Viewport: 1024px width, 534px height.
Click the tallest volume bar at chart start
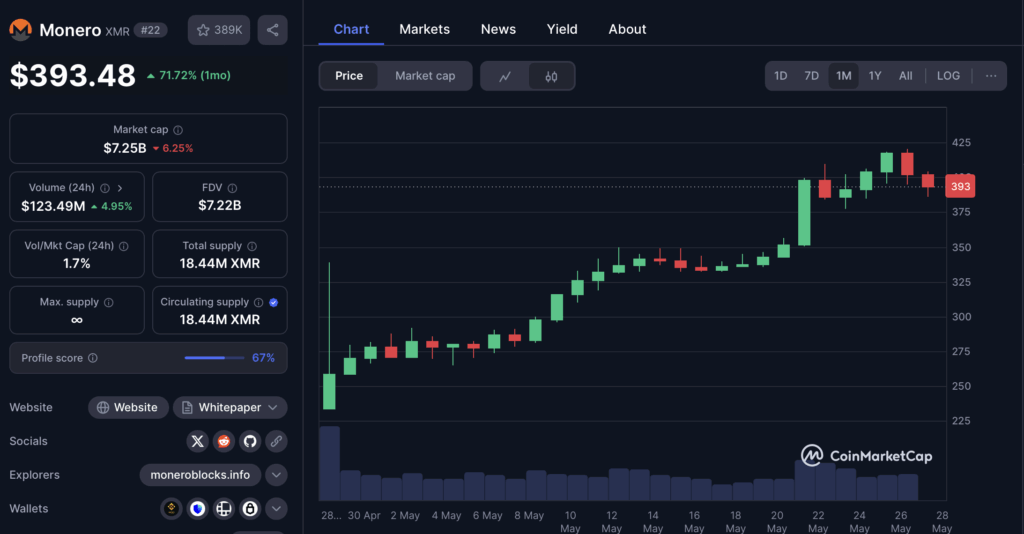pyautogui.click(x=329, y=463)
